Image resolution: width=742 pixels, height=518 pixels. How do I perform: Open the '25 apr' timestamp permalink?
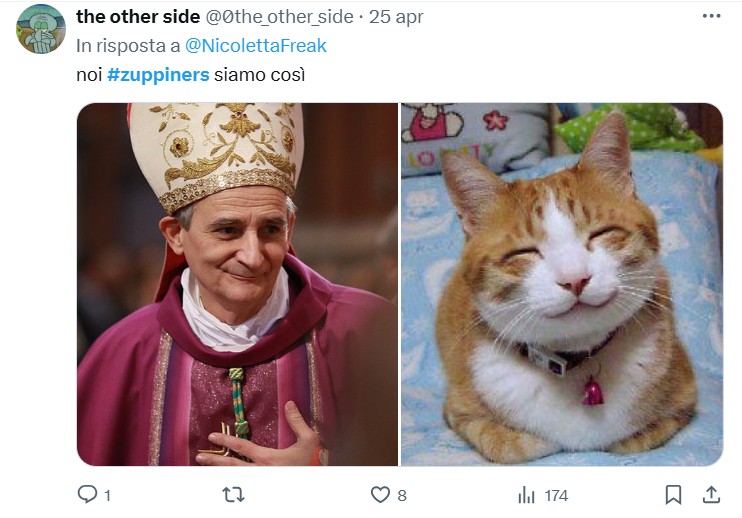click(x=397, y=16)
